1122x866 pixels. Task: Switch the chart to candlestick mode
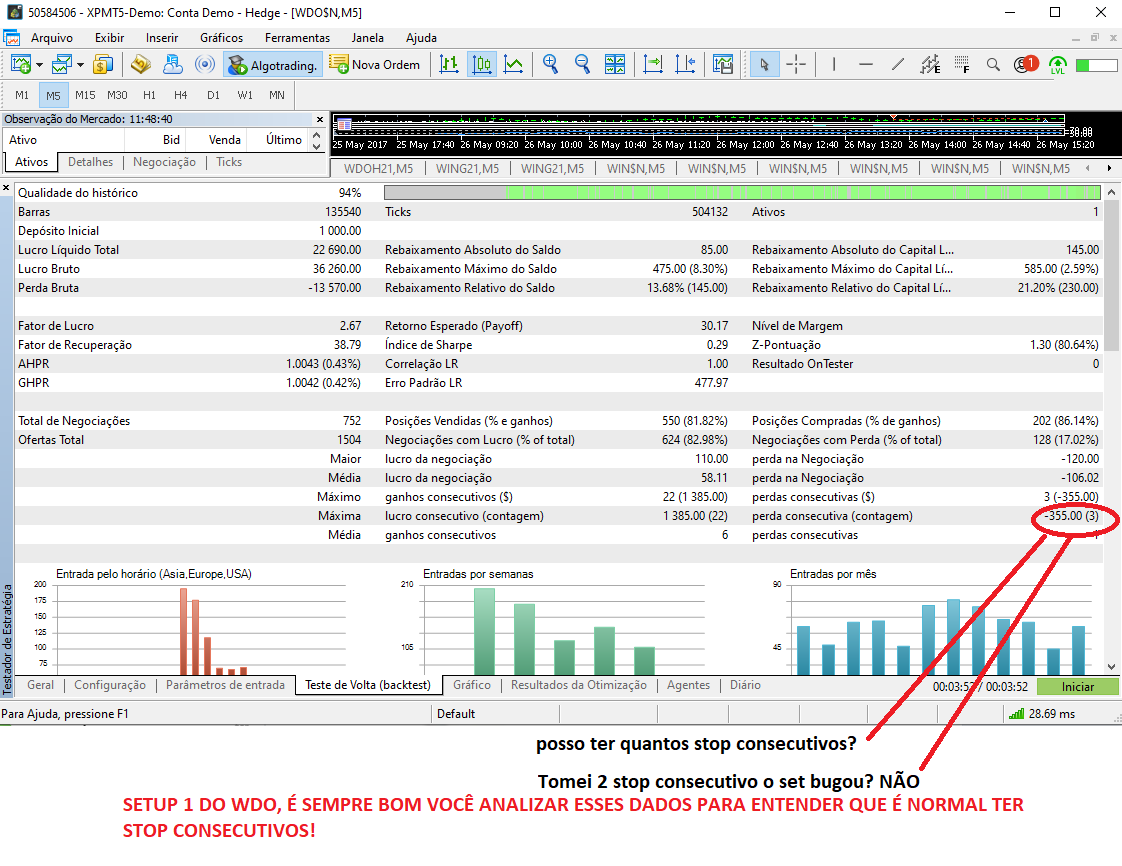point(481,65)
